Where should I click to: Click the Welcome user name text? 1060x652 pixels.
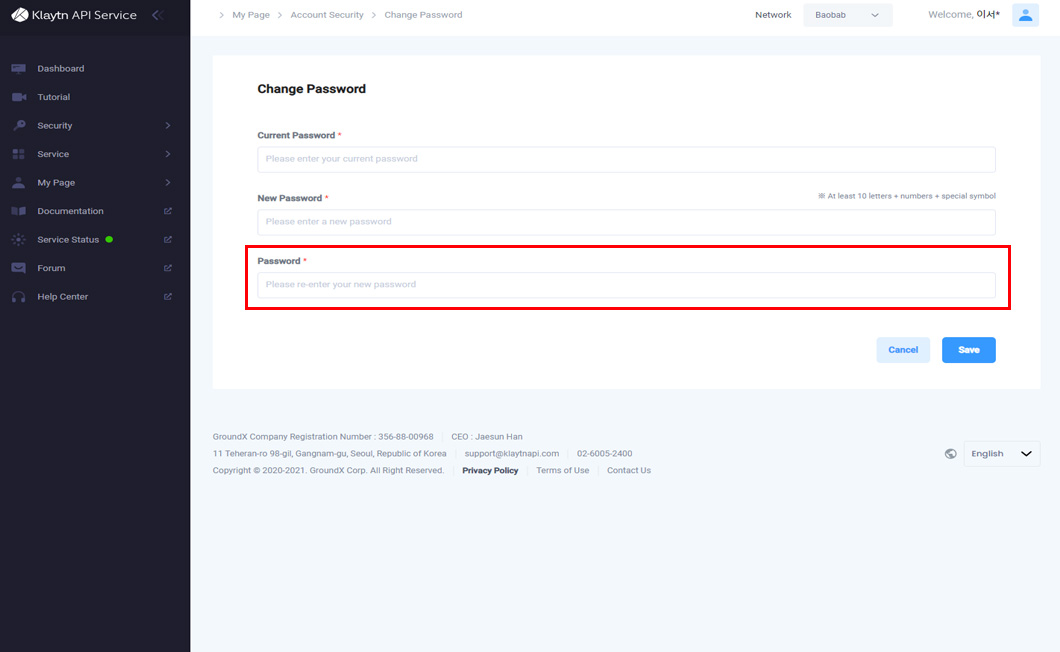(963, 15)
